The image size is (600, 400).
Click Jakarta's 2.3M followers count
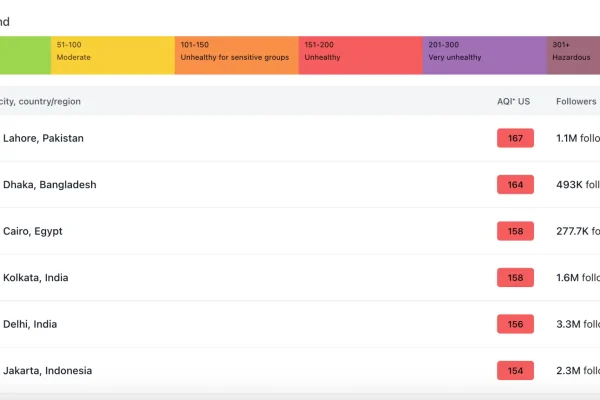tap(578, 371)
